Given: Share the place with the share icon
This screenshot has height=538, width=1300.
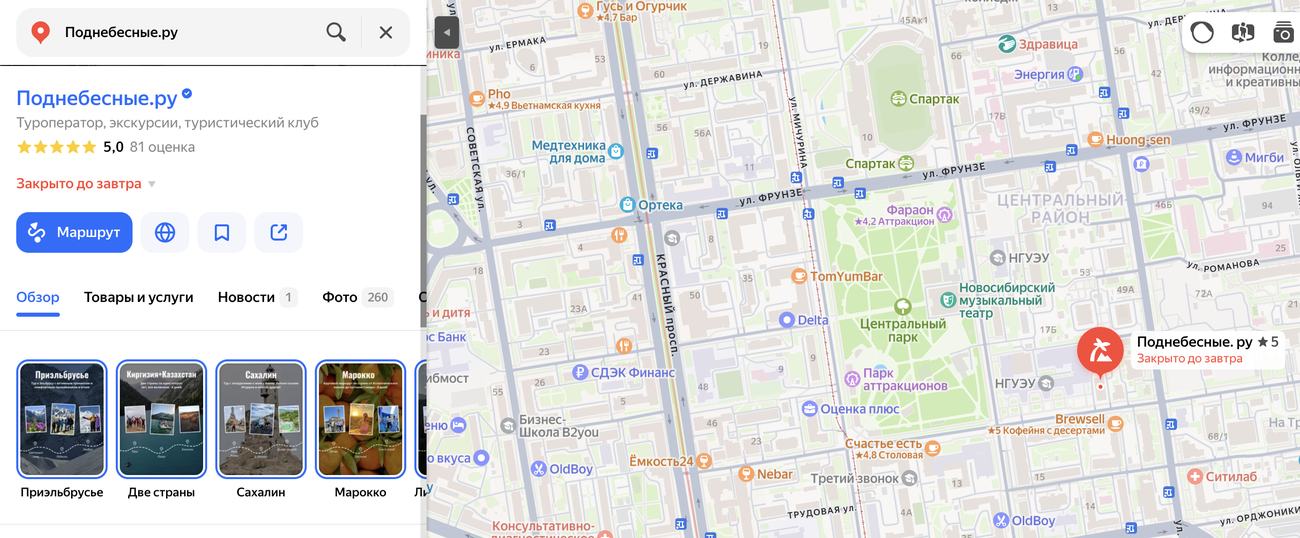Looking at the screenshot, I should pyautogui.click(x=279, y=232).
